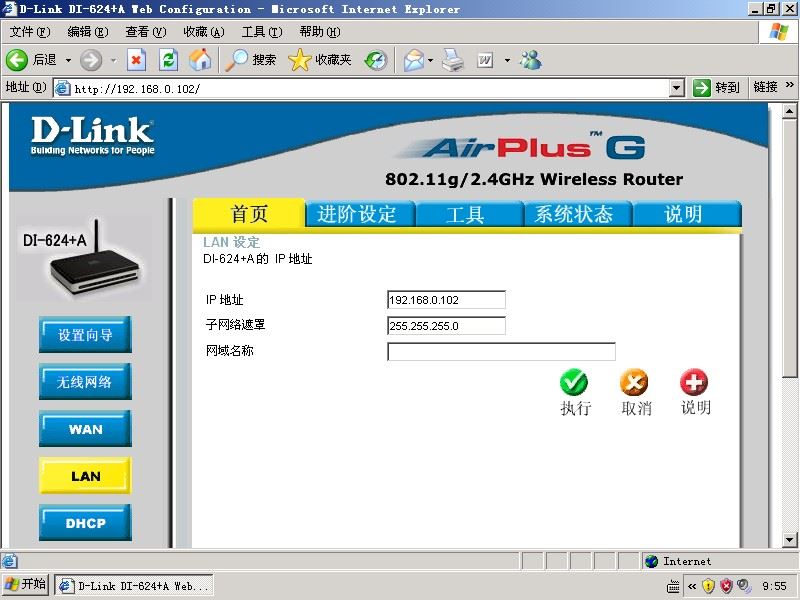Click the IE Back arrow icon
The height and width of the screenshot is (600, 800).
pos(16,60)
